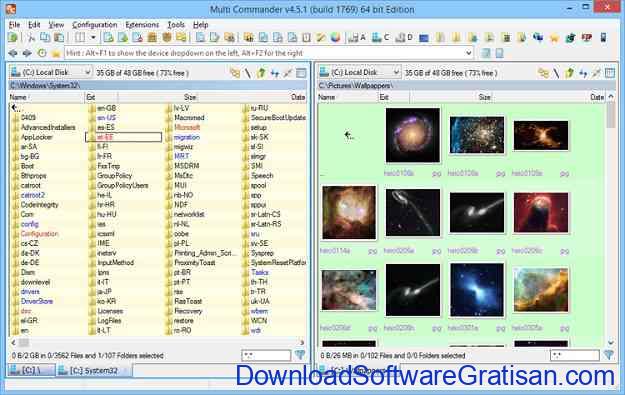This screenshot has width=625, height=395.
Task: Toggle the panel layout split icon
Action: click(80, 38)
